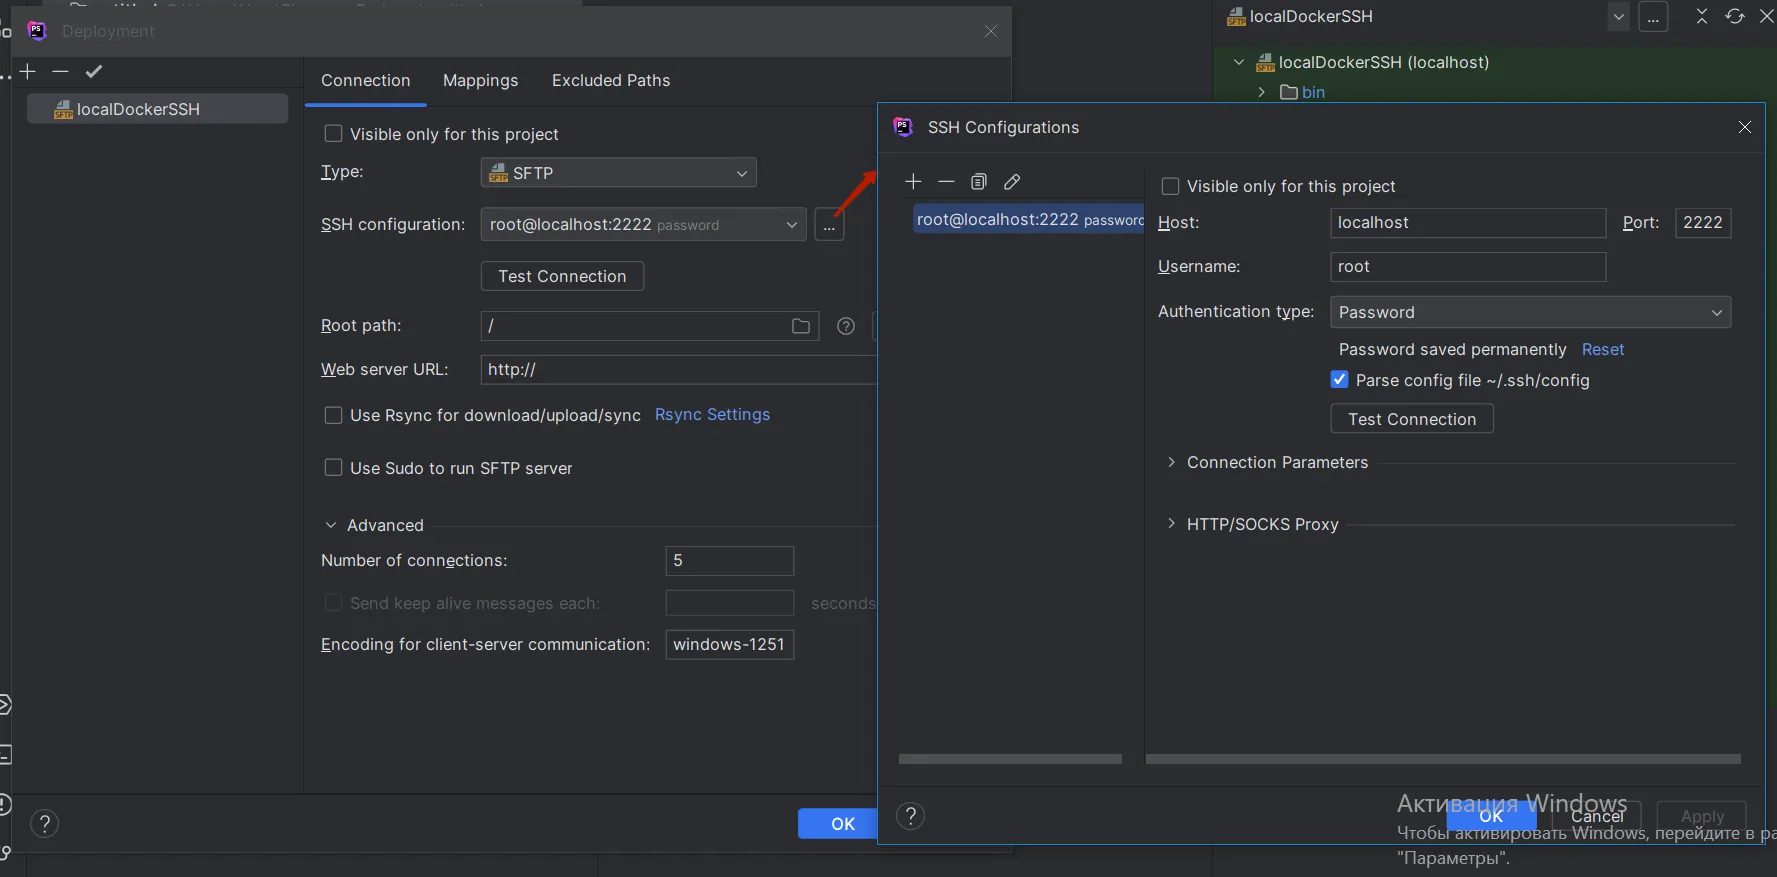Confirm SSH Configurations with OK
1777x877 pixels.
[x=1491, y=816]
